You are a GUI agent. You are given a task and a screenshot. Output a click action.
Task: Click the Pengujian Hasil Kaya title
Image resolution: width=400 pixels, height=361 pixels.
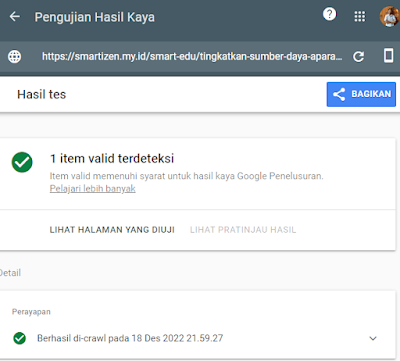[x=95, y=17]
